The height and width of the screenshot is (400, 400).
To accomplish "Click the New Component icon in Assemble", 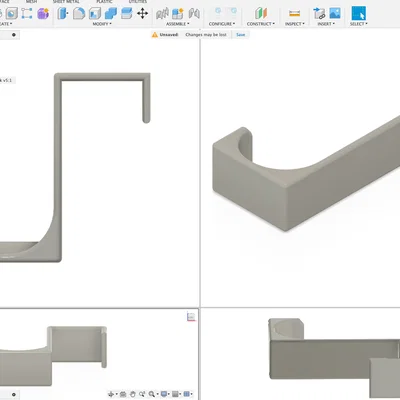I will pyautogui.click(x=178, y=14).
